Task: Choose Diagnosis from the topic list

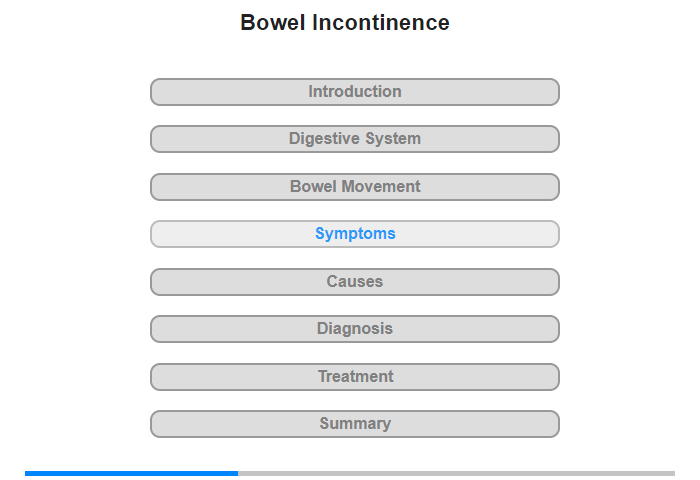Action: pos(354,329)
